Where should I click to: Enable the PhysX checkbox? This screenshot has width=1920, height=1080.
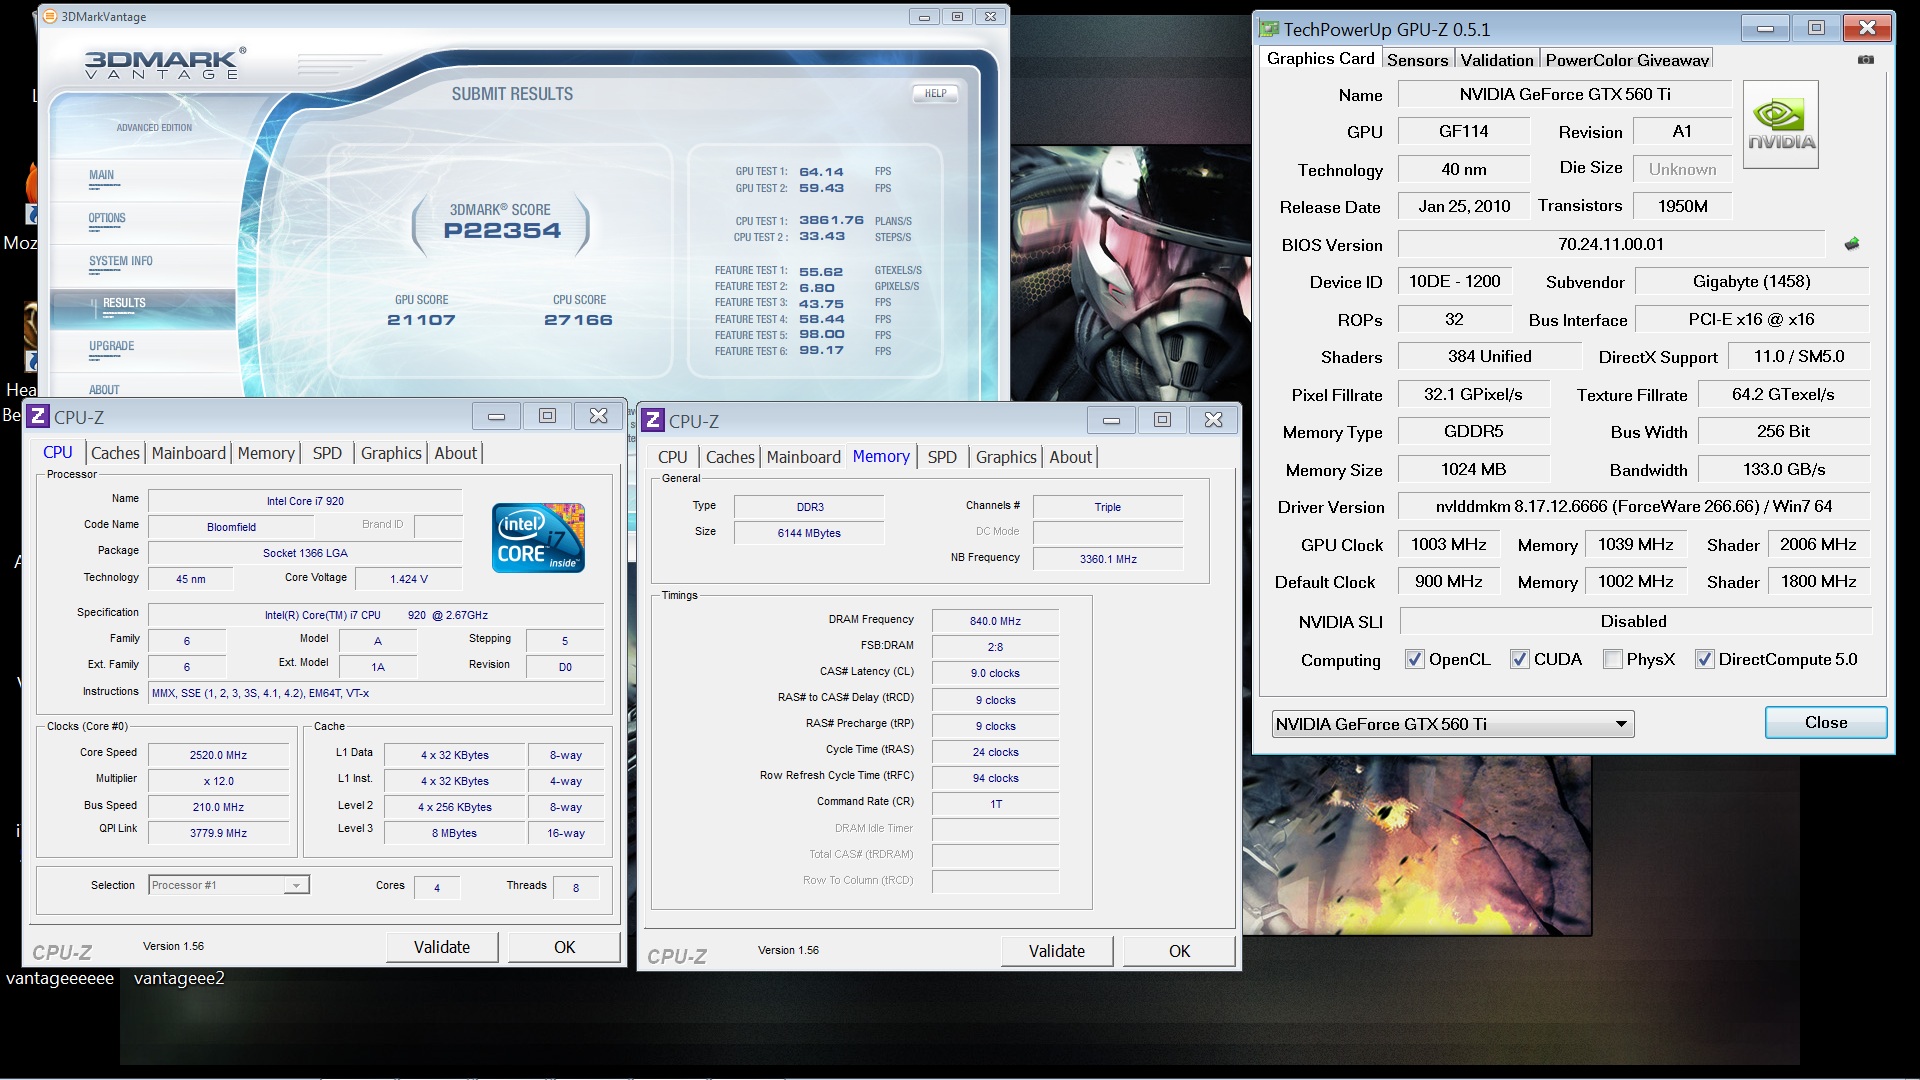(x=1612, y=659)
